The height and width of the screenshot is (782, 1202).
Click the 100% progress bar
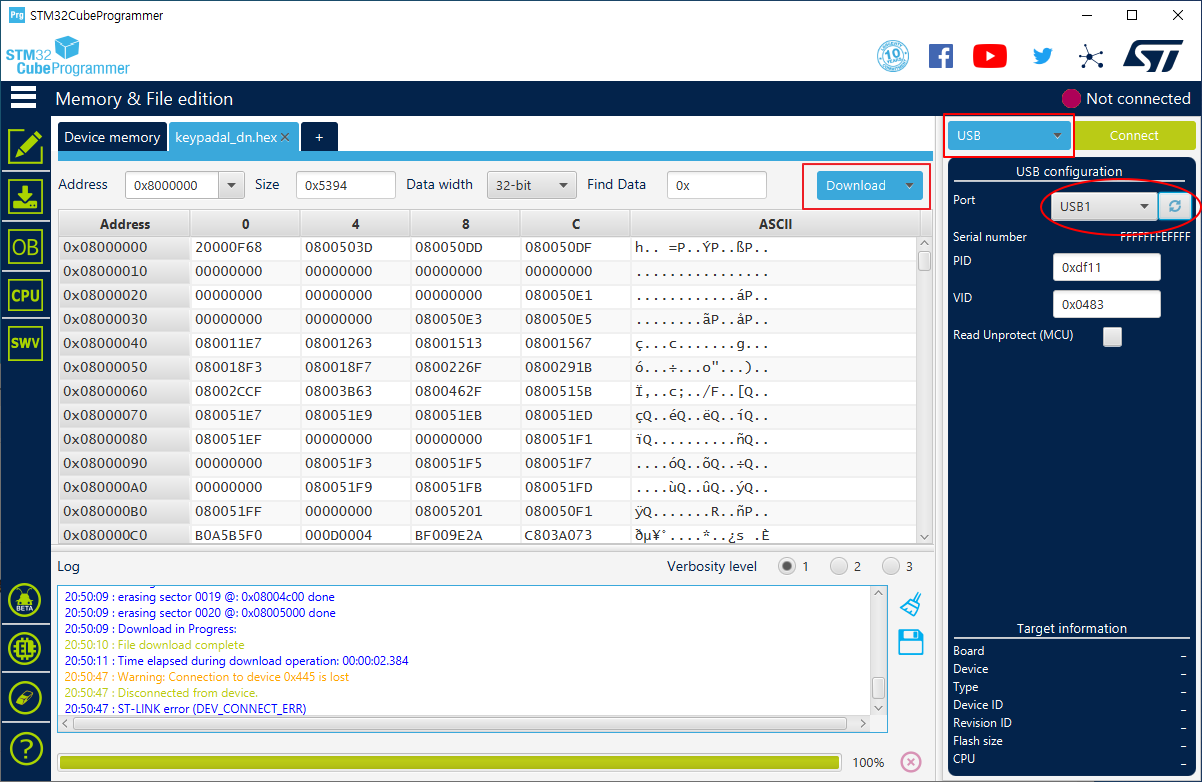(x=449, y=762)
